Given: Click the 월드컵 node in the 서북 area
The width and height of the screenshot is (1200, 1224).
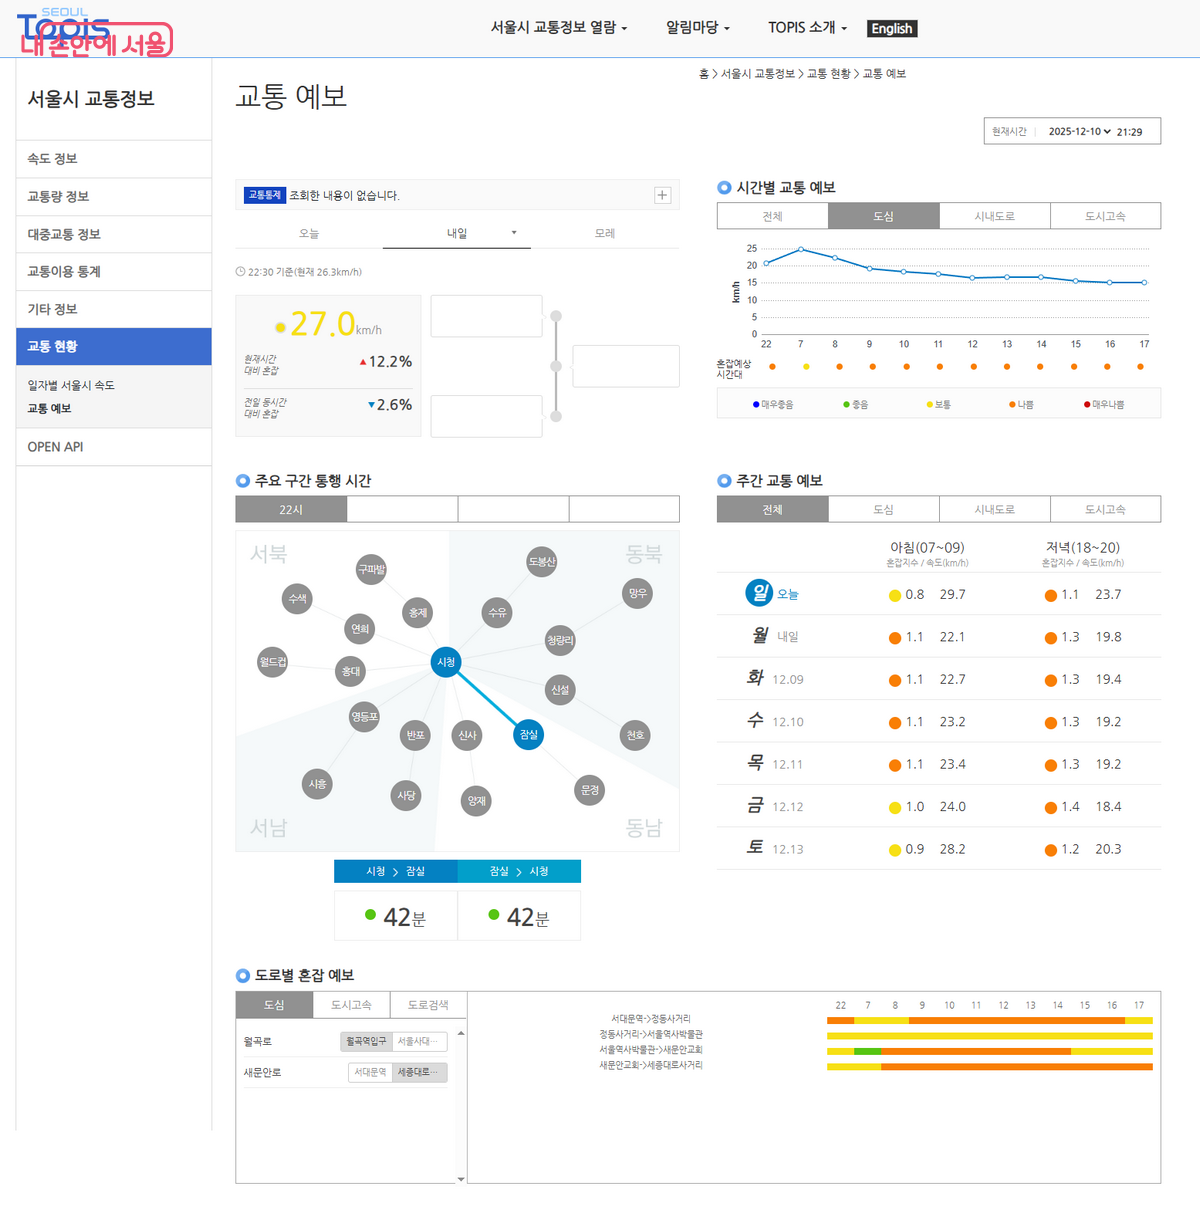Looking at the screenshot, I should click(271, 662).
